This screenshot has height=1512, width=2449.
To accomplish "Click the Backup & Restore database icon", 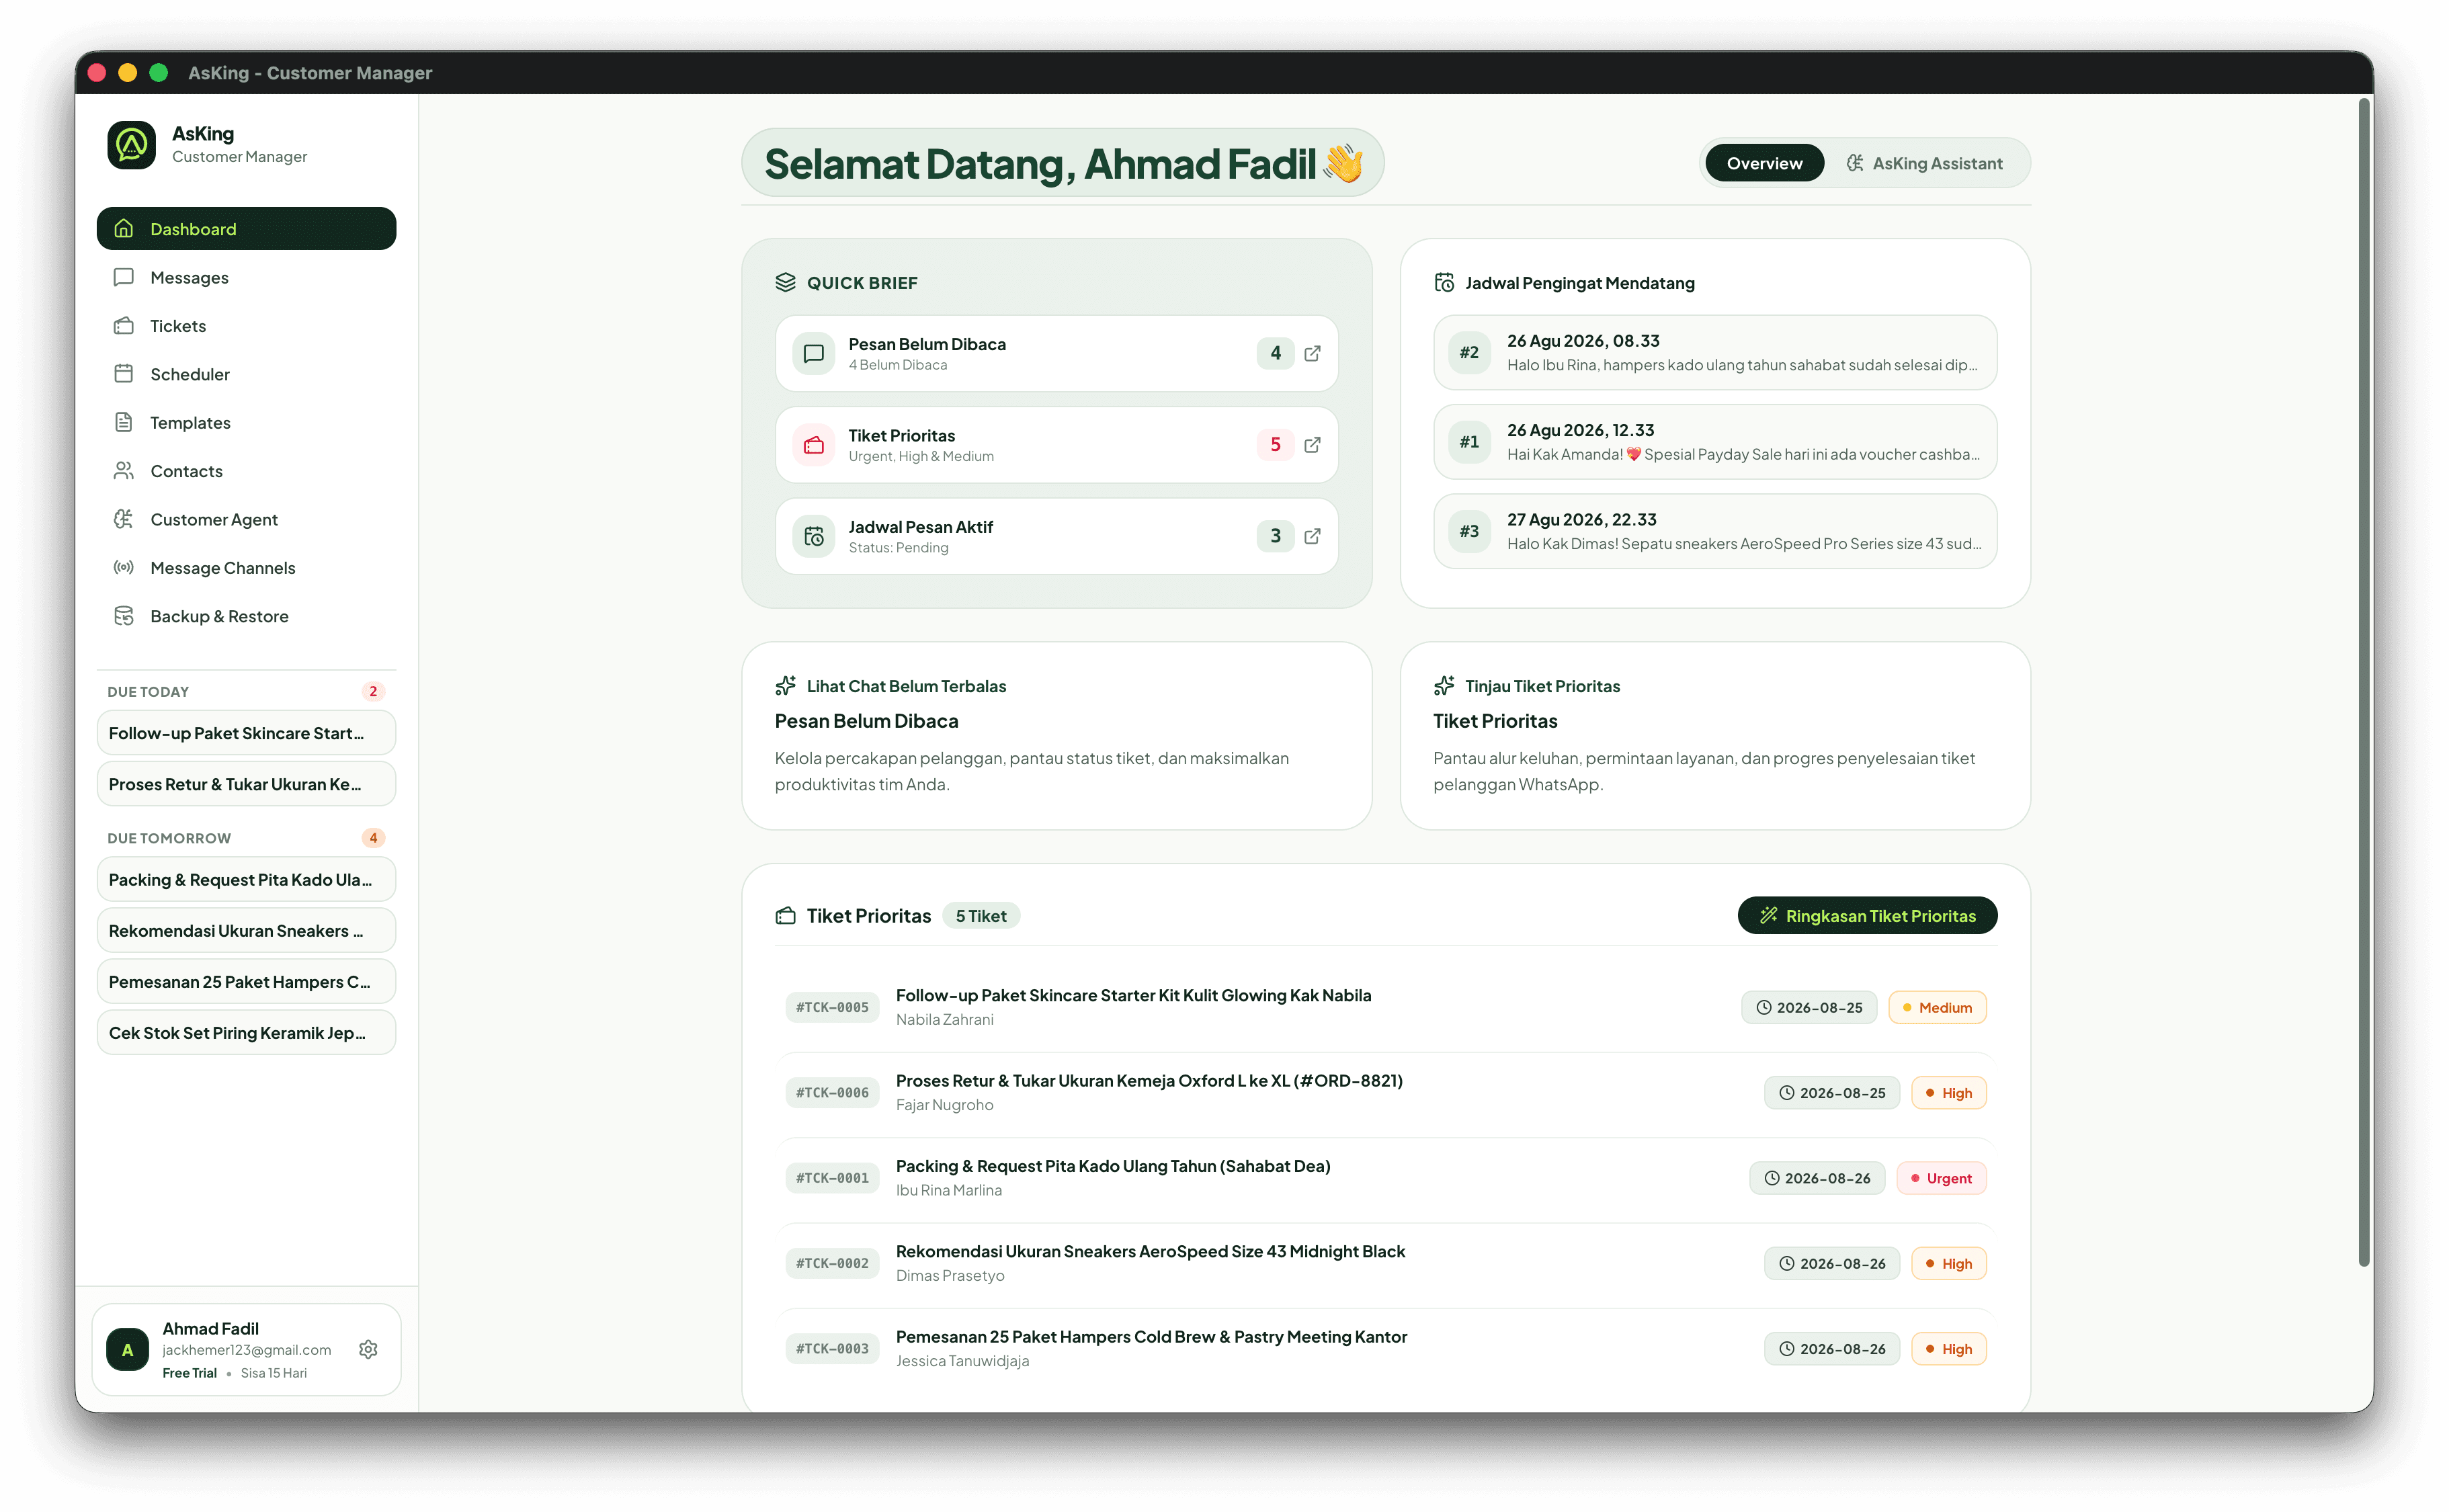I will click(124, 616).
